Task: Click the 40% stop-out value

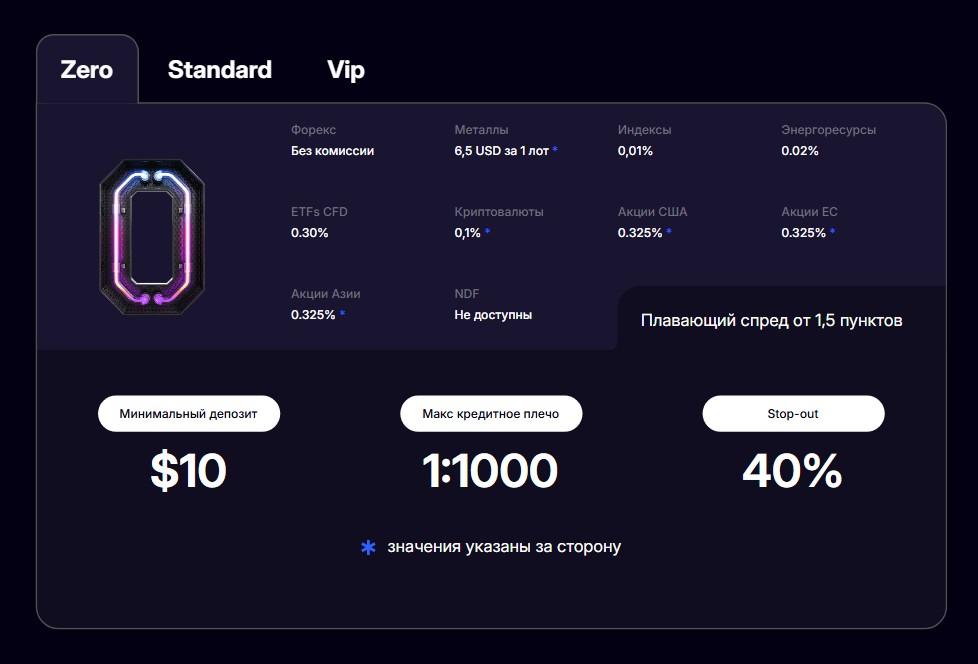Action: pyautogui.click(x=792, y=471)
